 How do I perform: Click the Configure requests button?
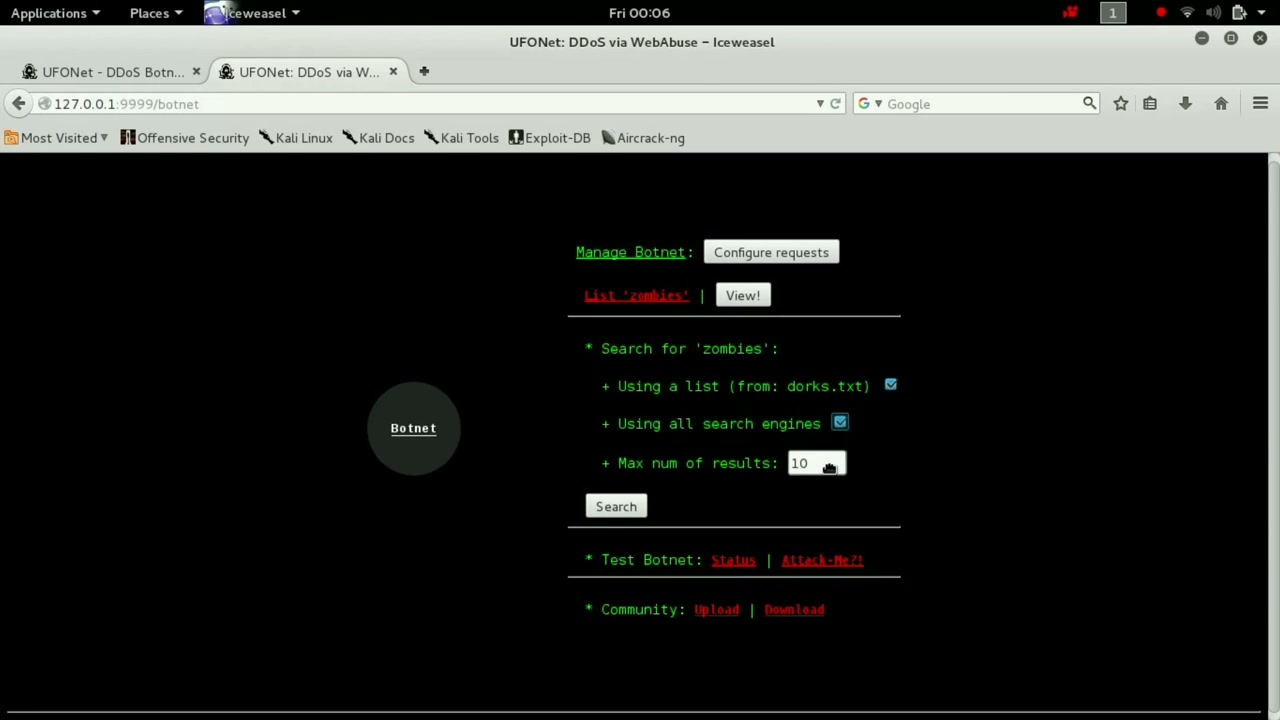coord(771,253)
